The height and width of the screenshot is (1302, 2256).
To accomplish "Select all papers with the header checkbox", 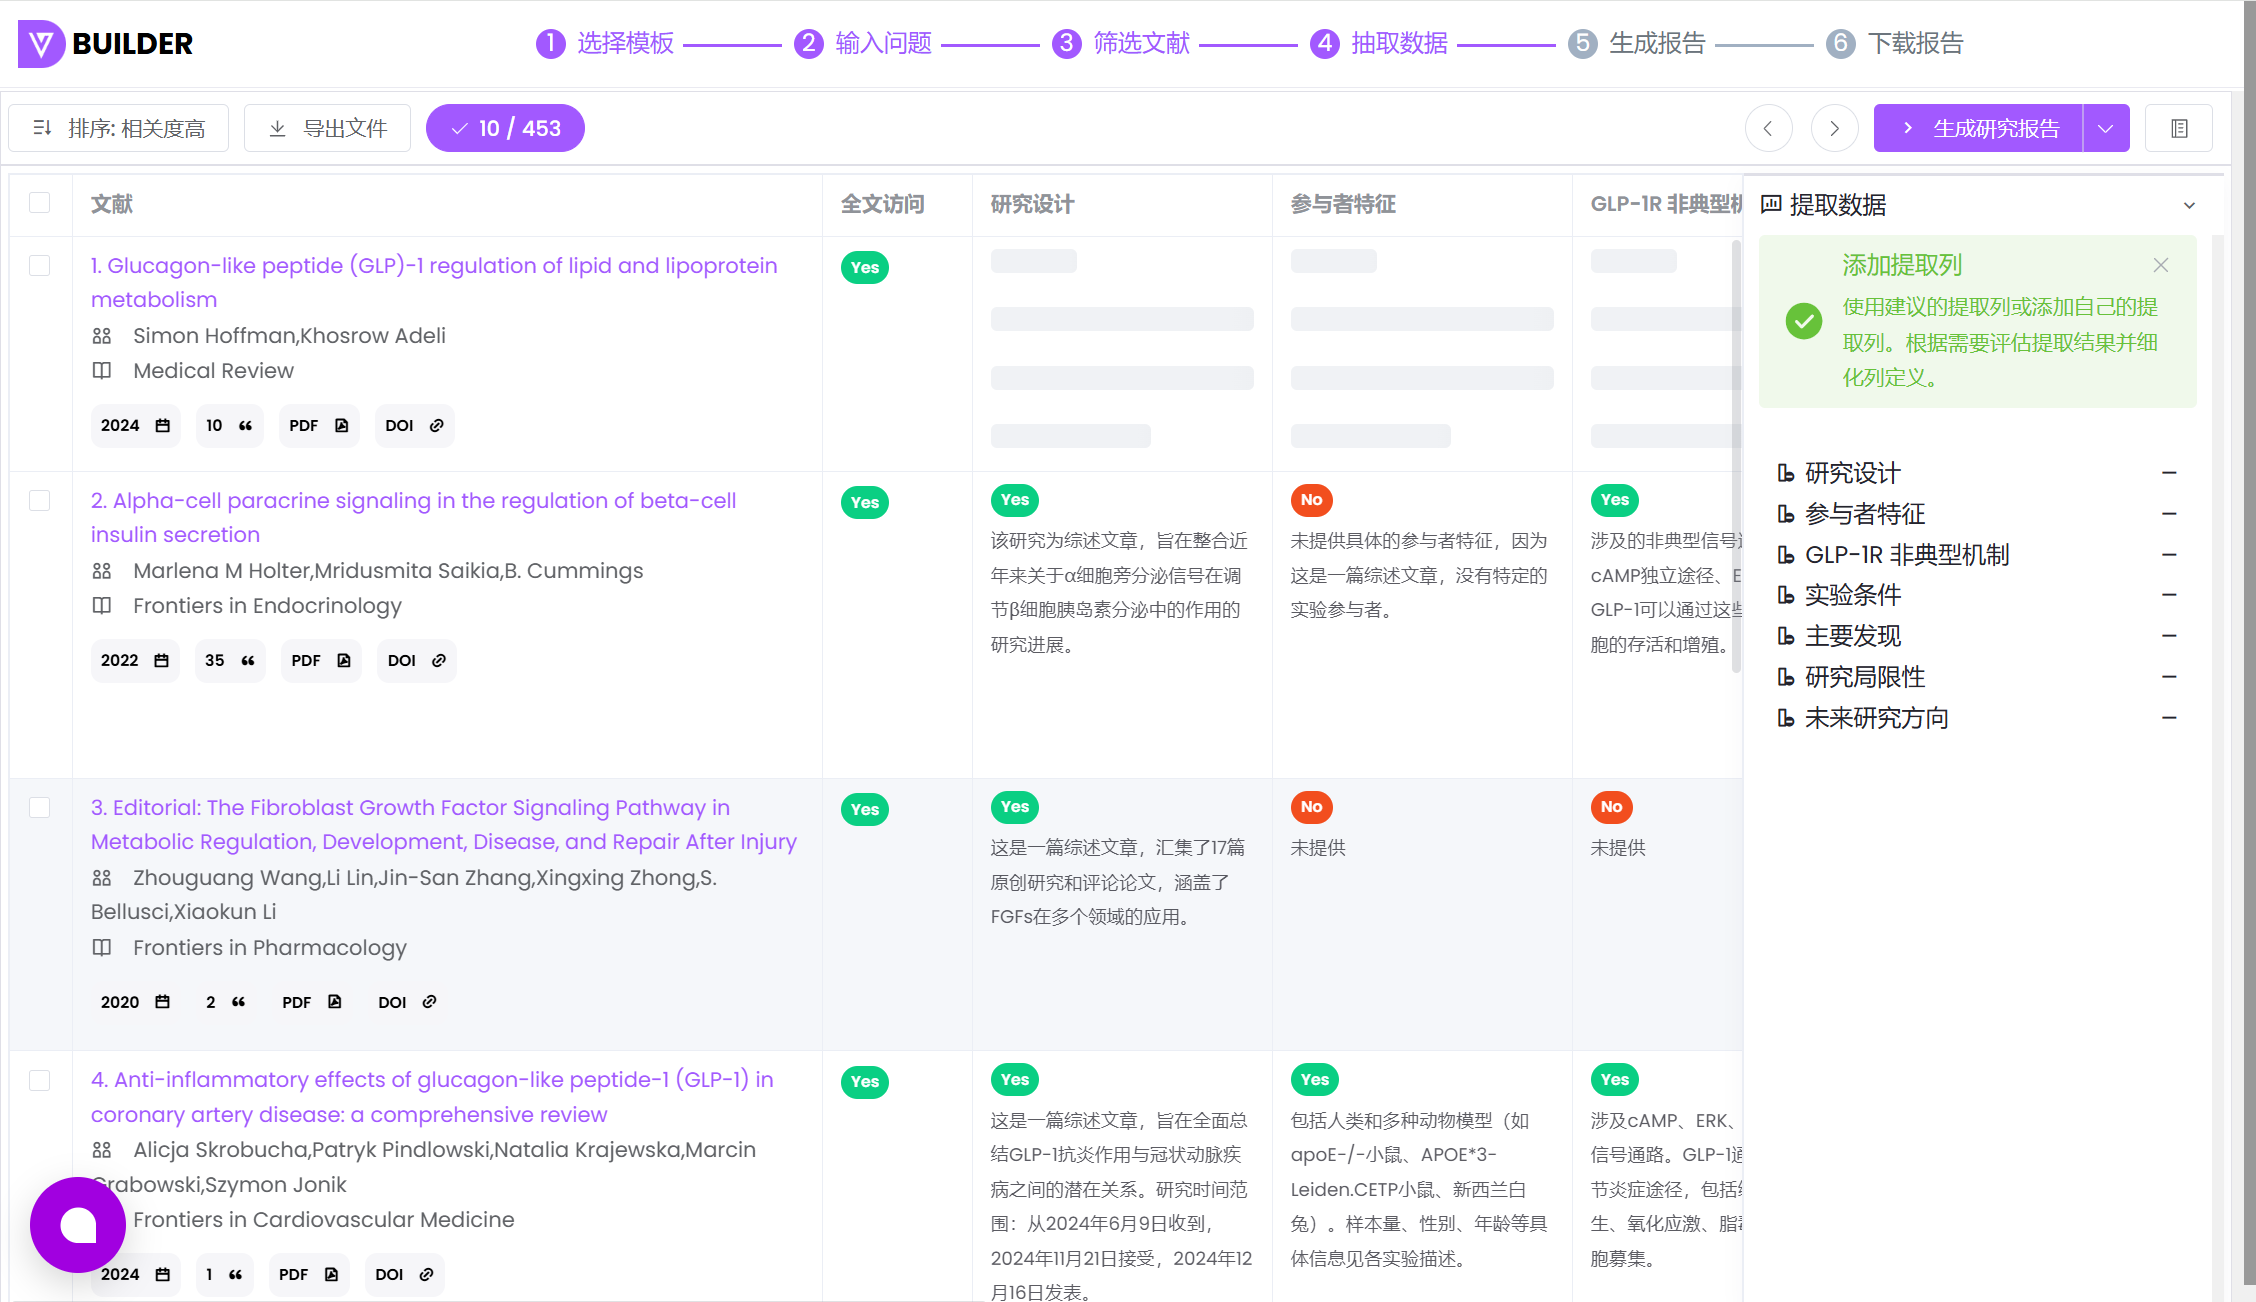I will tap(40, 203).
